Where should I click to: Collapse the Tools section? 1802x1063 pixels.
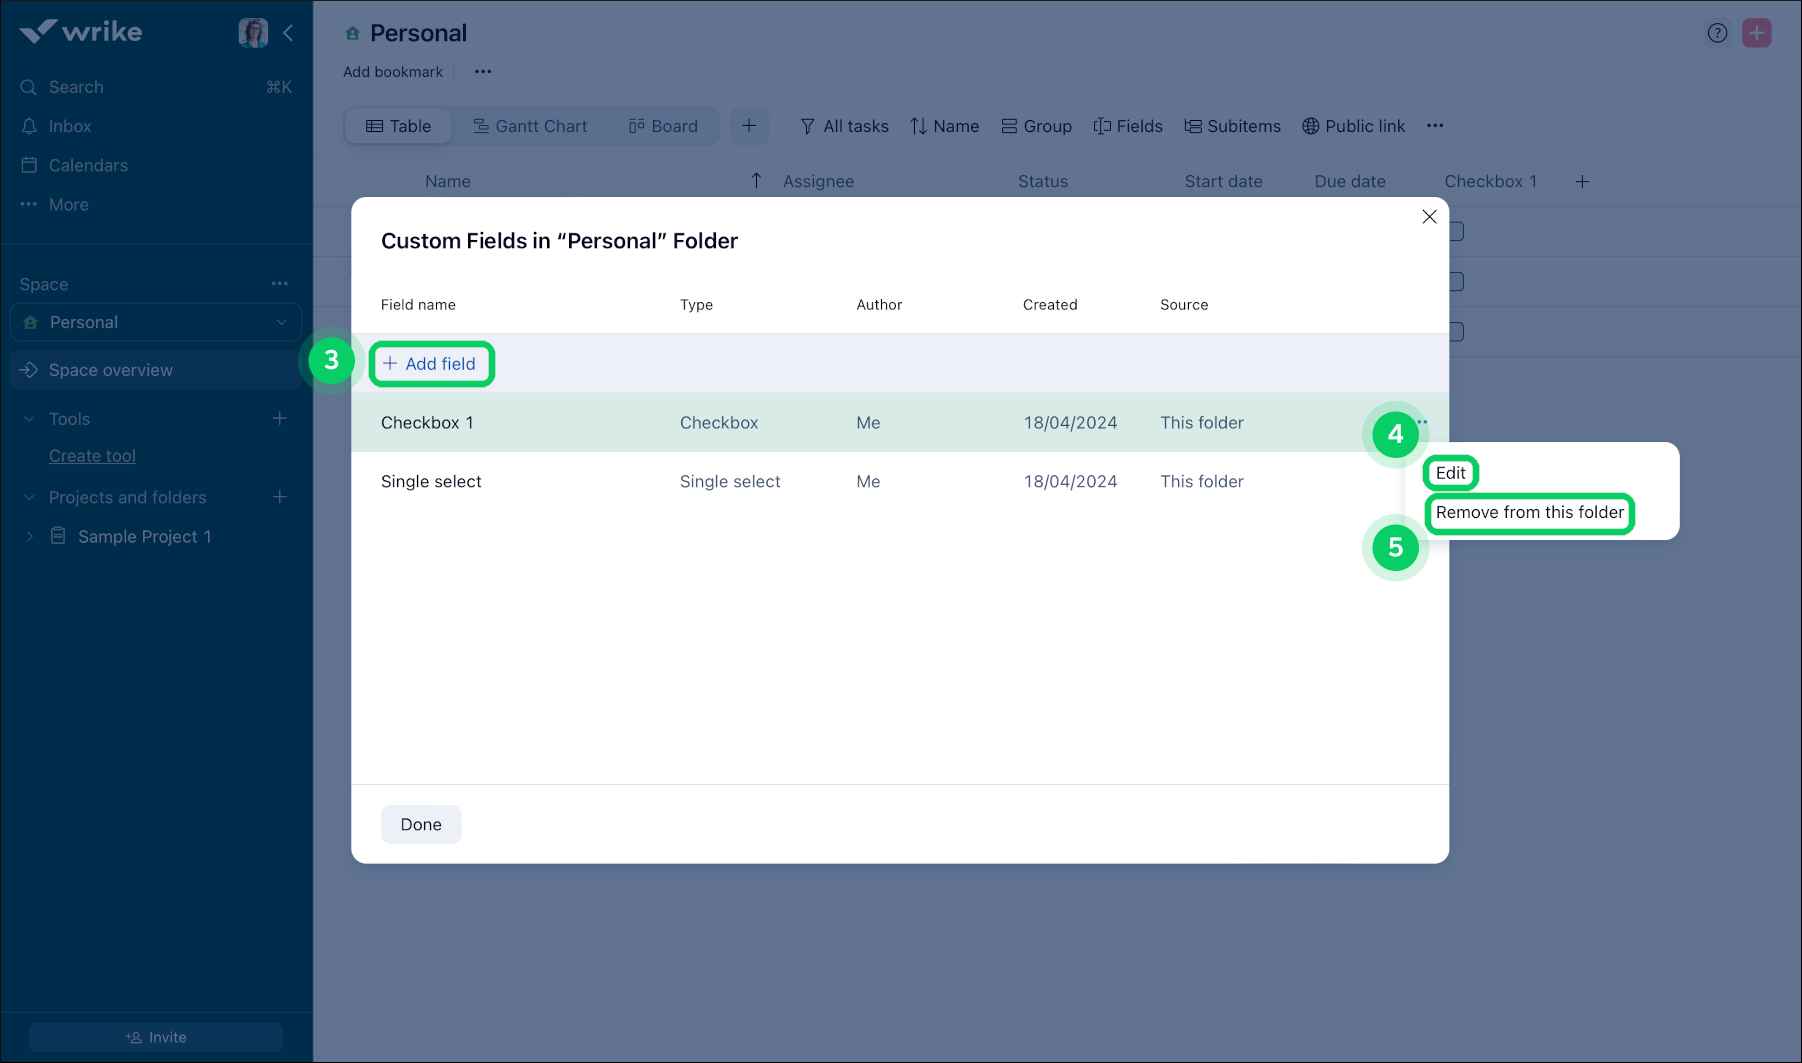point(30,419)
